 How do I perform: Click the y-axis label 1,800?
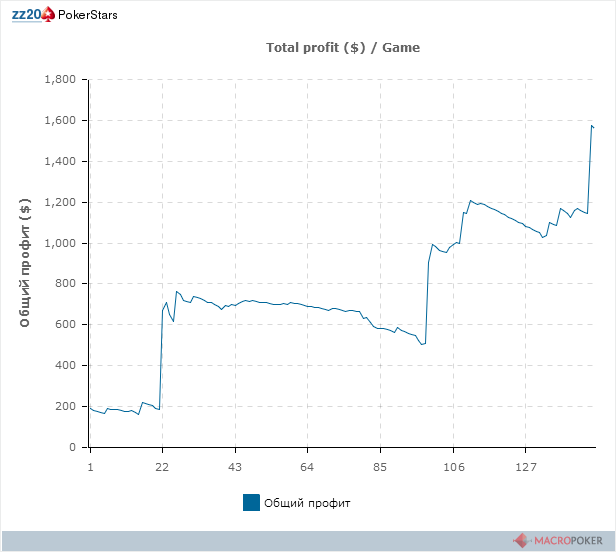pos(60,79)
